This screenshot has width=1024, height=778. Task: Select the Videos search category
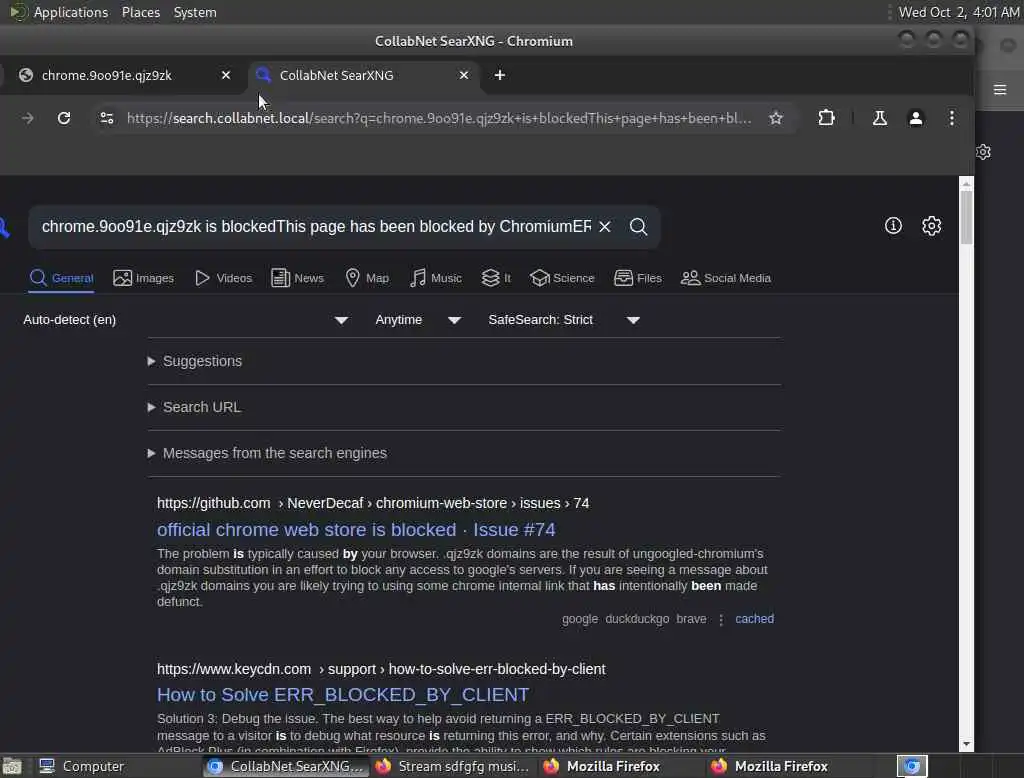point(223,278)
